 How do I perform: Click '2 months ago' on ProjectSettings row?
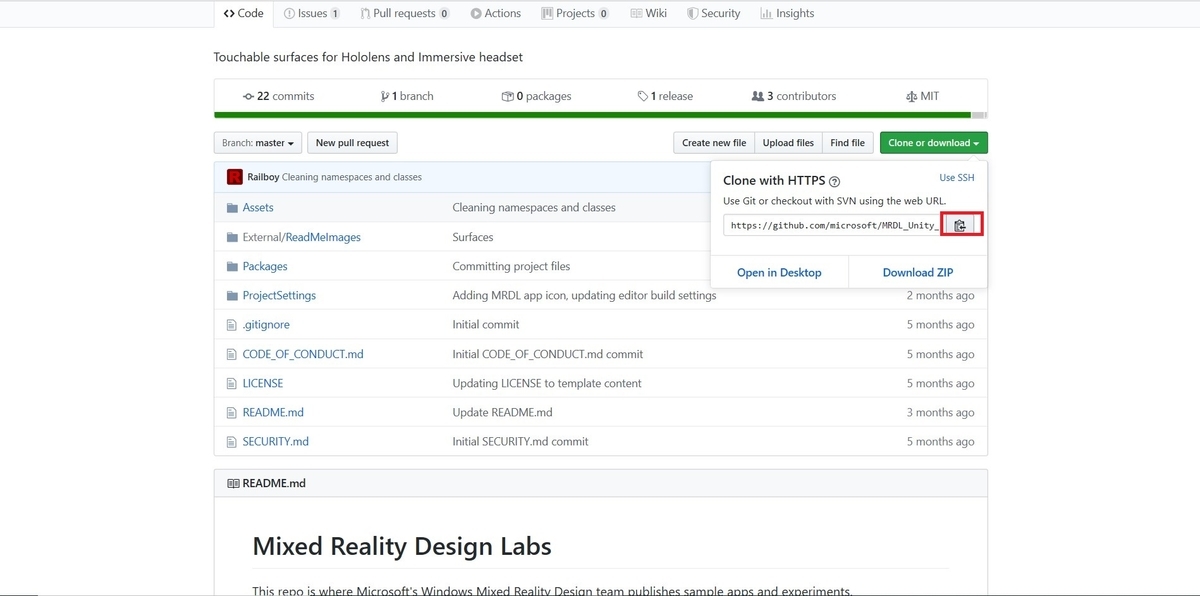pos(940,296)
